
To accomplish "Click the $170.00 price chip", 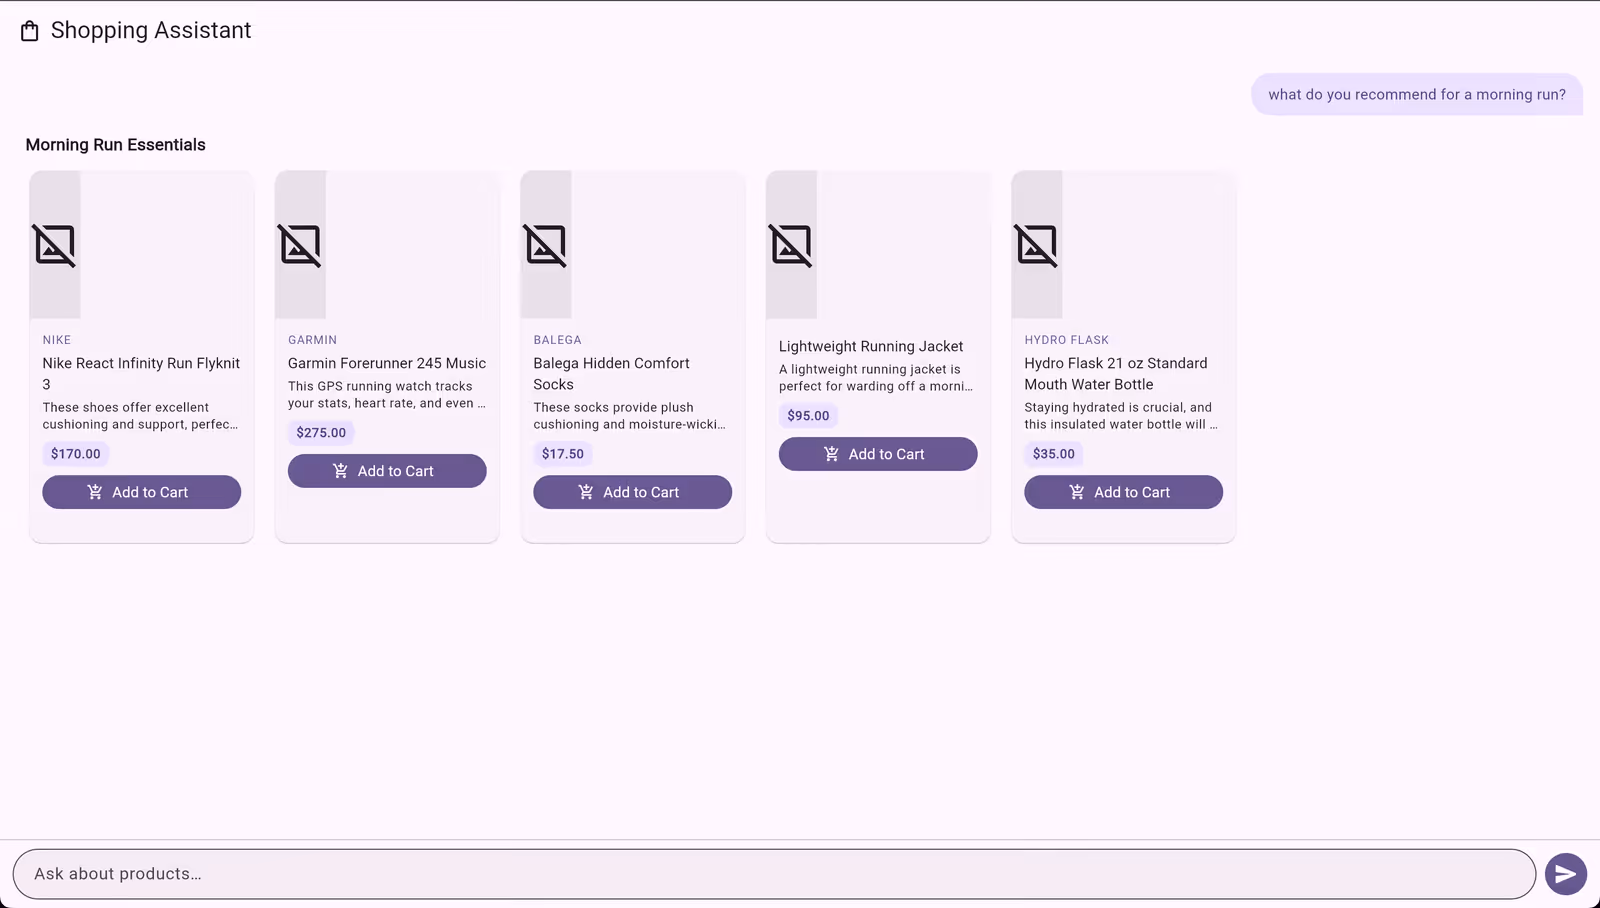I will point(76,454).
